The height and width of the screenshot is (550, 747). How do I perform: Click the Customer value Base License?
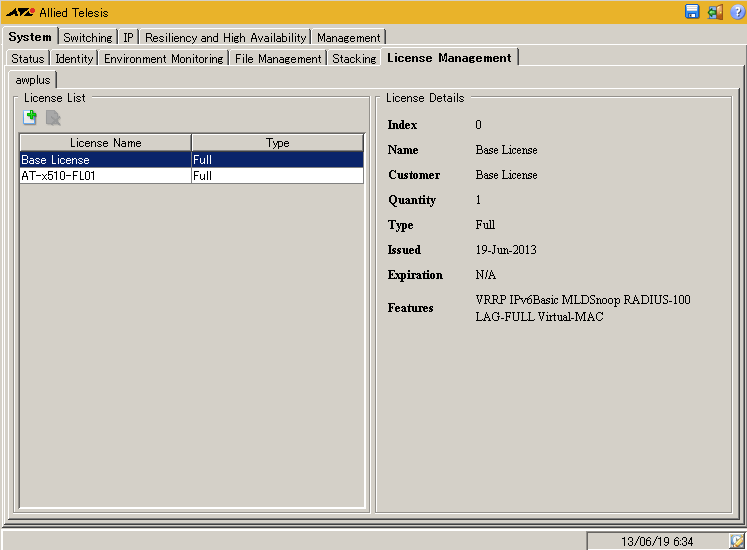[506, 175]
